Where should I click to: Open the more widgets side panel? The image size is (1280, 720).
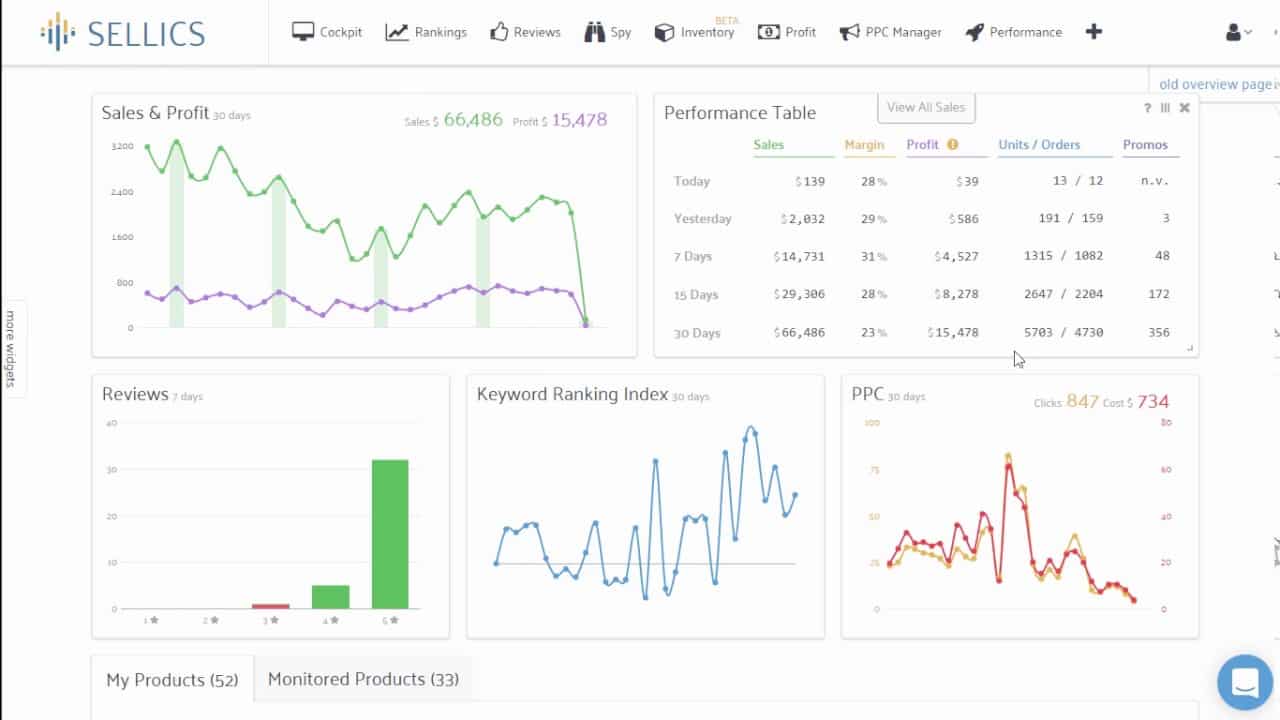click(13, 348)
